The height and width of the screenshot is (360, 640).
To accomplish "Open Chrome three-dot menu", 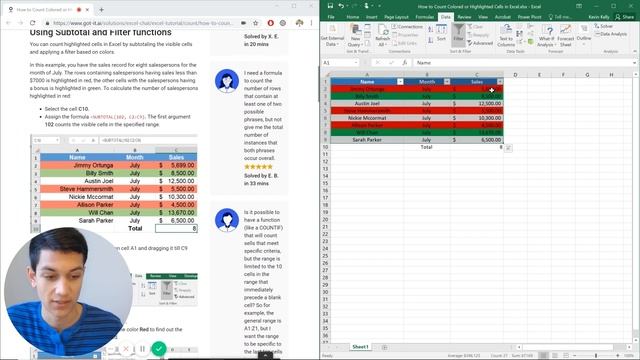I will tap(311, 23).
